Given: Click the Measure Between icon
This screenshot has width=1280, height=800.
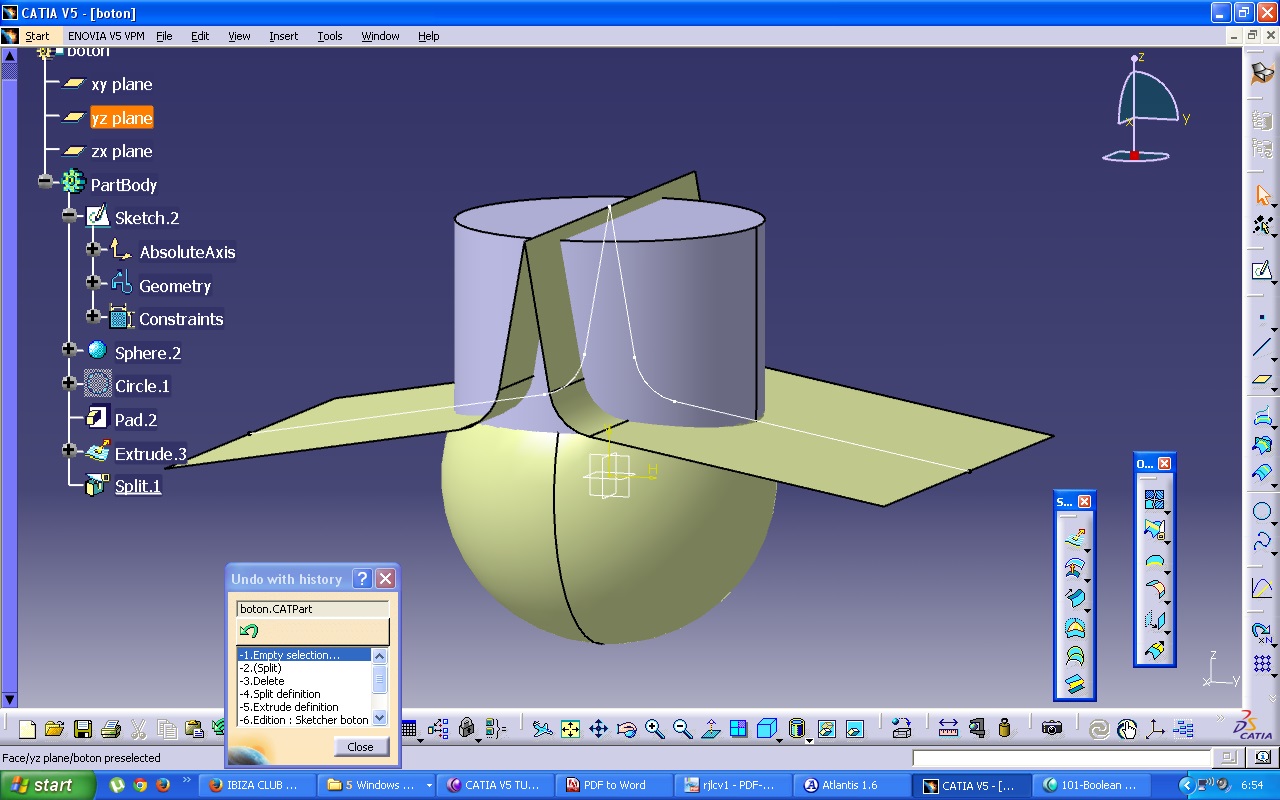Looking at the screenshot, I should pos(948,729).
